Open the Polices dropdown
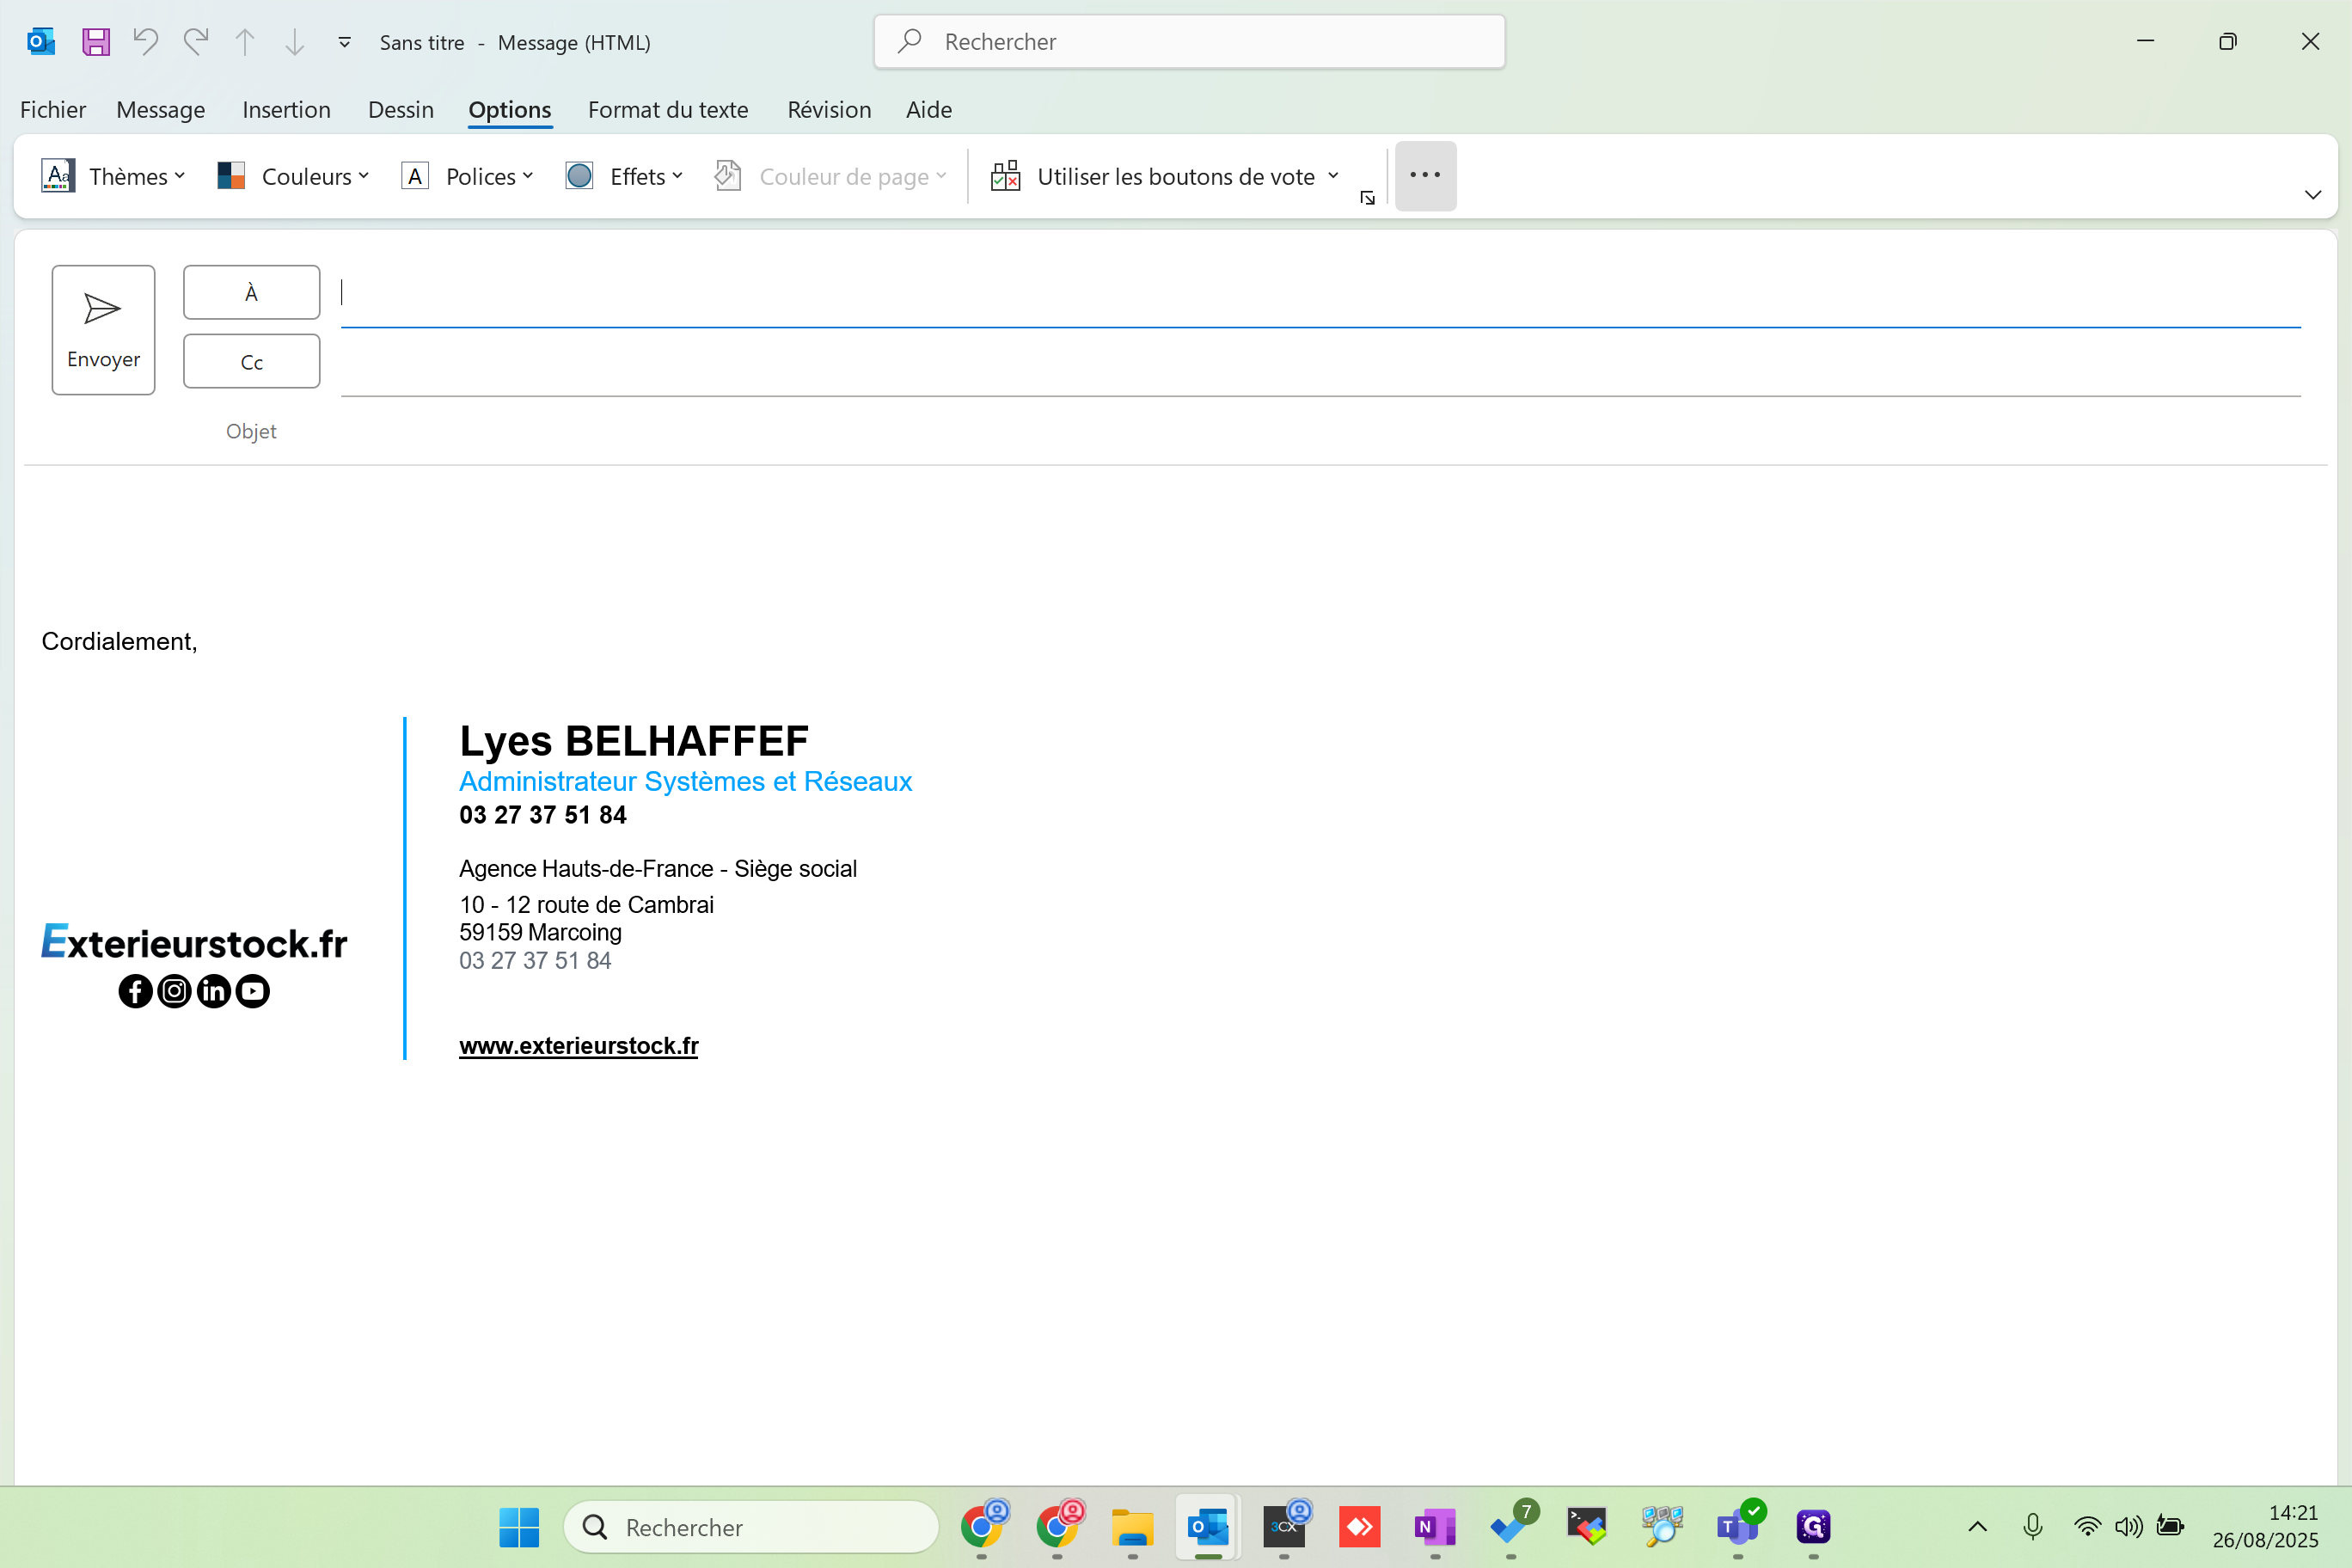This screenshot has width=2352, height=1568. coord(467,176)
